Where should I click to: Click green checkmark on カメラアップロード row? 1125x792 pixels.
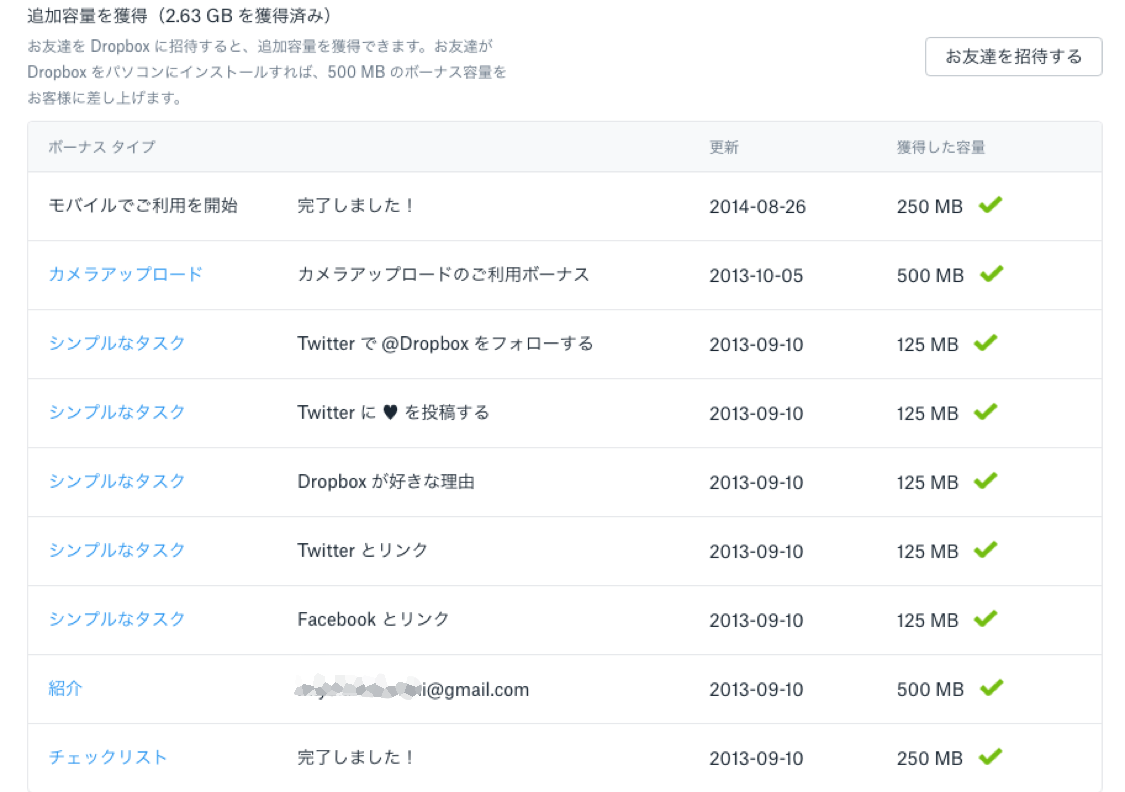(992, 274)
